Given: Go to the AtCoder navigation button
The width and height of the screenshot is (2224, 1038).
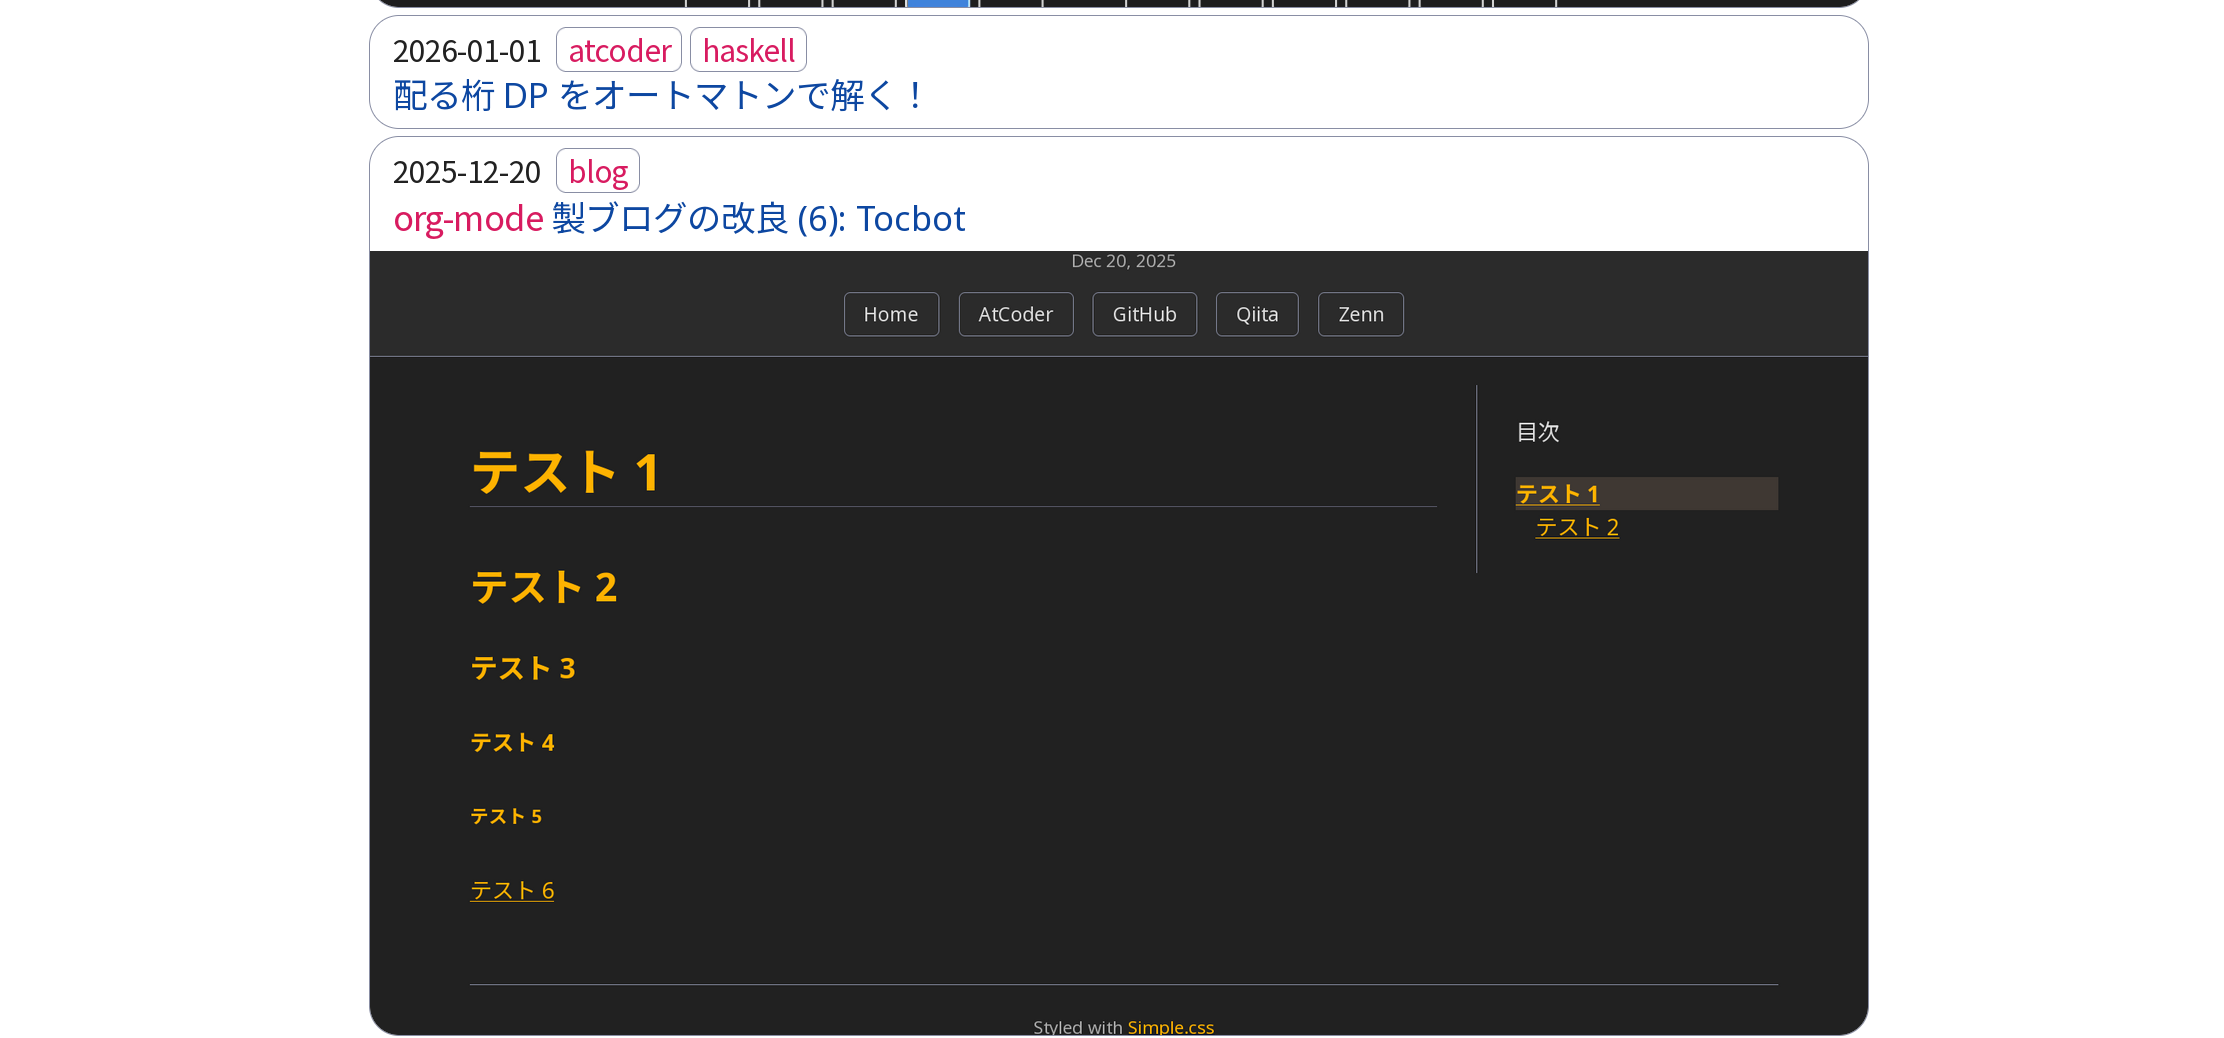Looking at the screenshot, I should [1016, 314].
